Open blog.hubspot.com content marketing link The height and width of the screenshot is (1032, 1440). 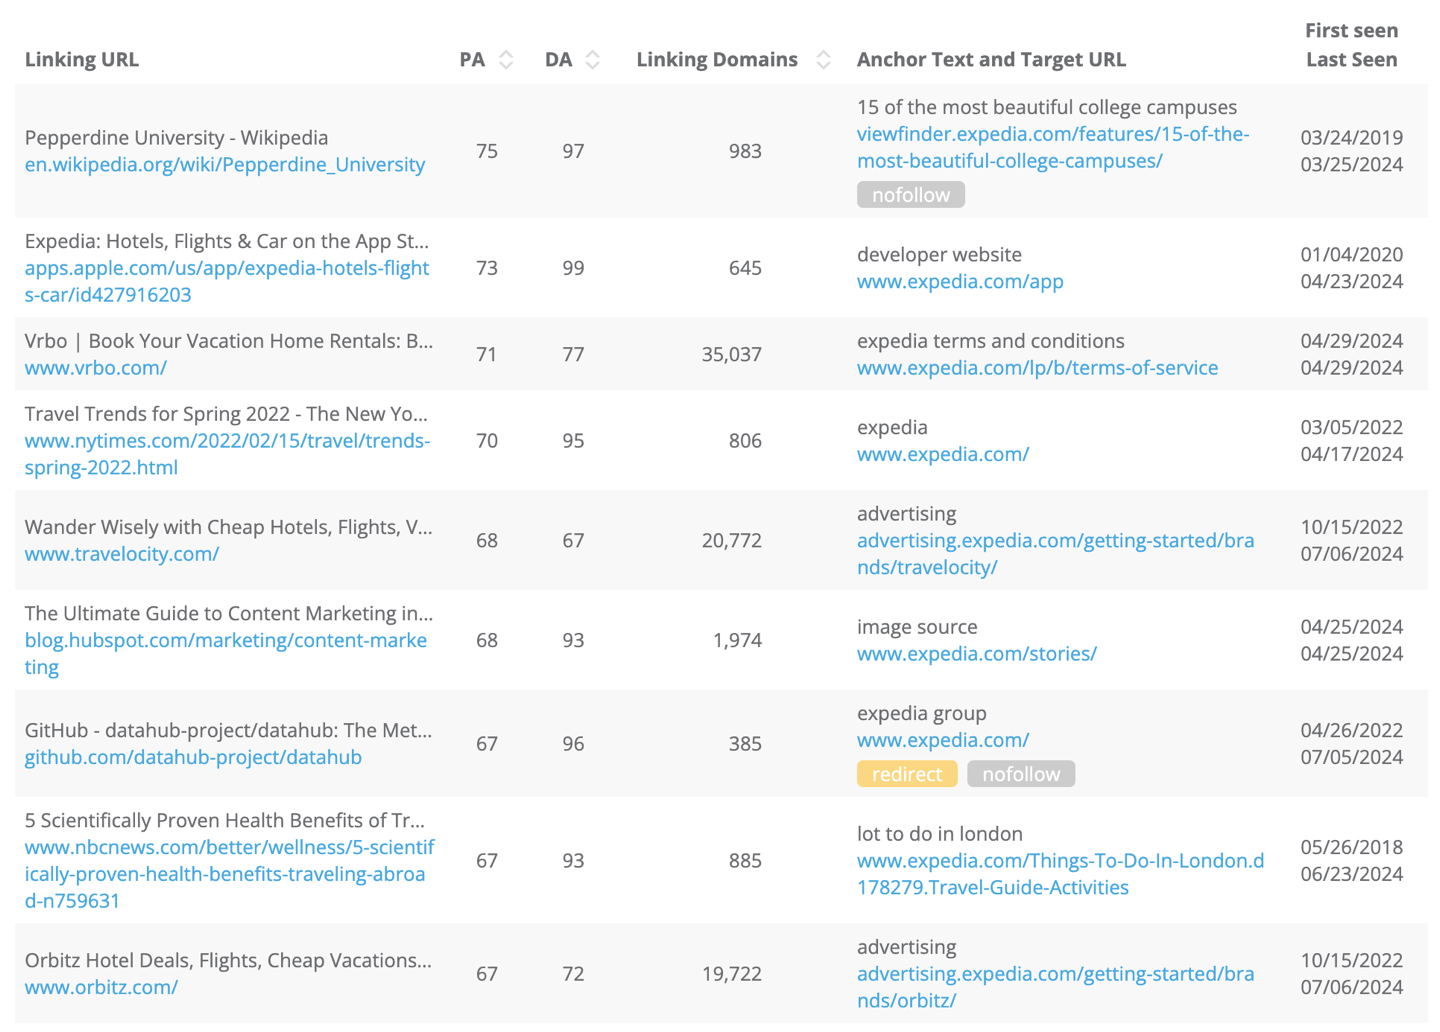click(226, 653)
